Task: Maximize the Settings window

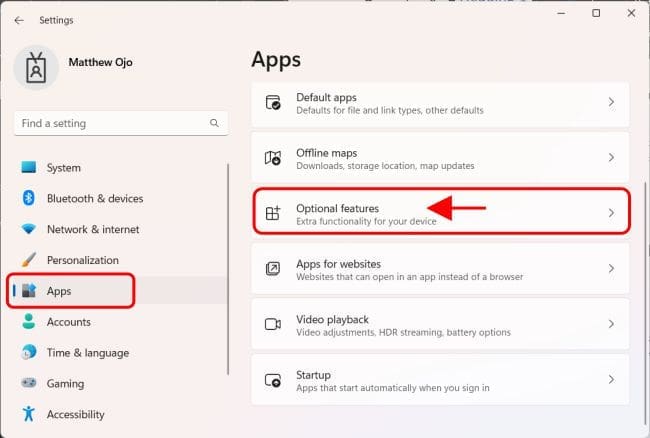Action: point(596,13)
